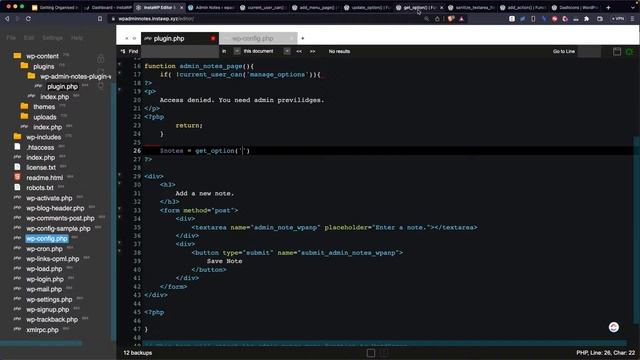
Task: Open the editor File menu
Action: click(11, 38)
